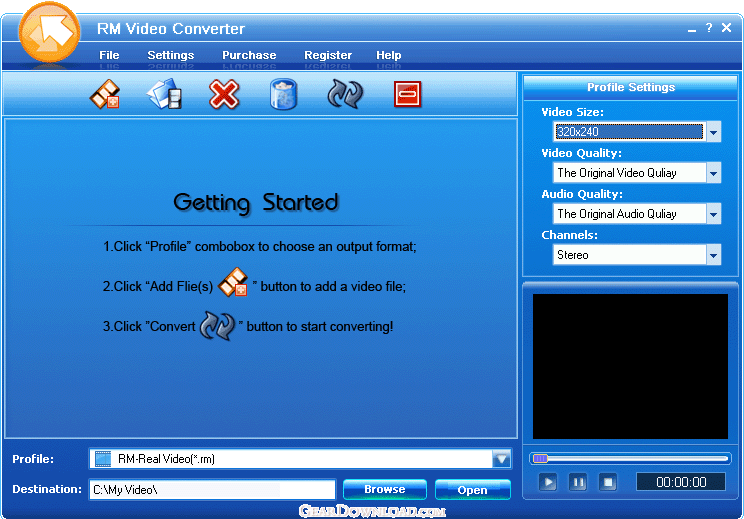The image size is (744, 519).
Task: Click the Profile Settings panel header
Action: [631, 87]
